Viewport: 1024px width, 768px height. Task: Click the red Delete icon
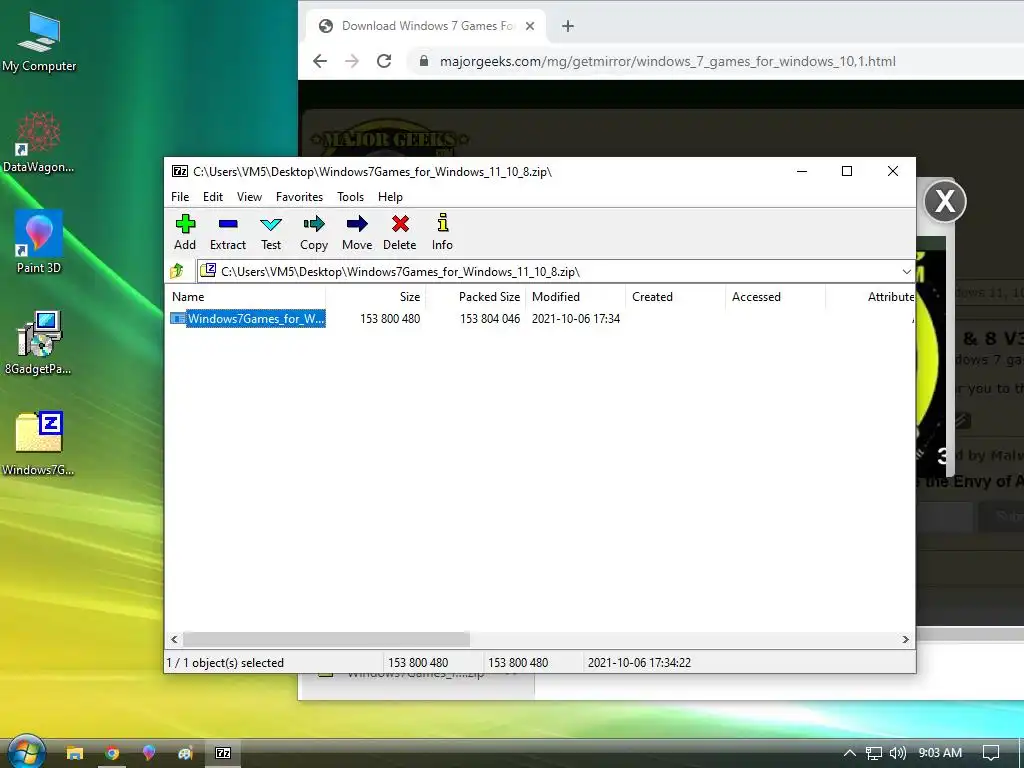(x=400, y=232)
